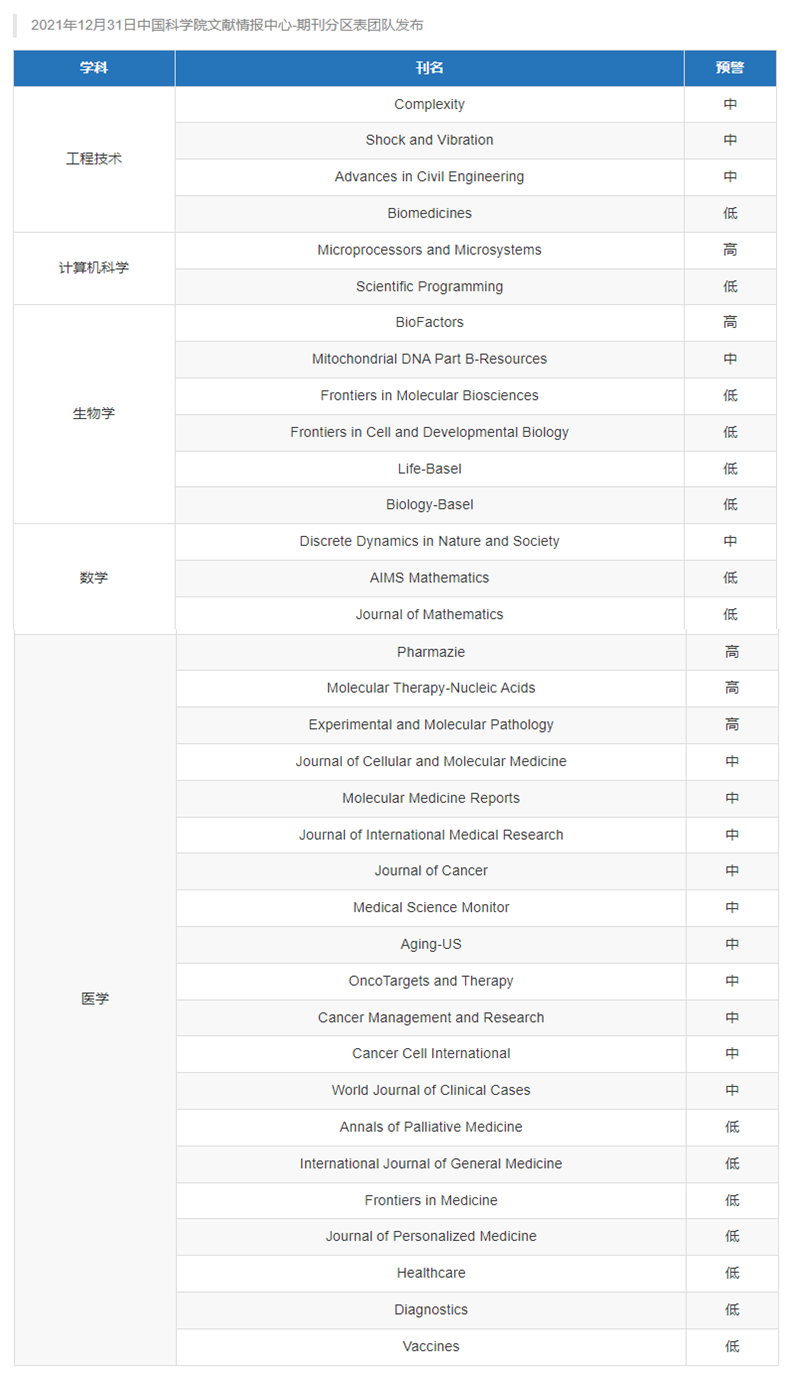Click Microprocessors and Microsystems entry

coord(429,250)
